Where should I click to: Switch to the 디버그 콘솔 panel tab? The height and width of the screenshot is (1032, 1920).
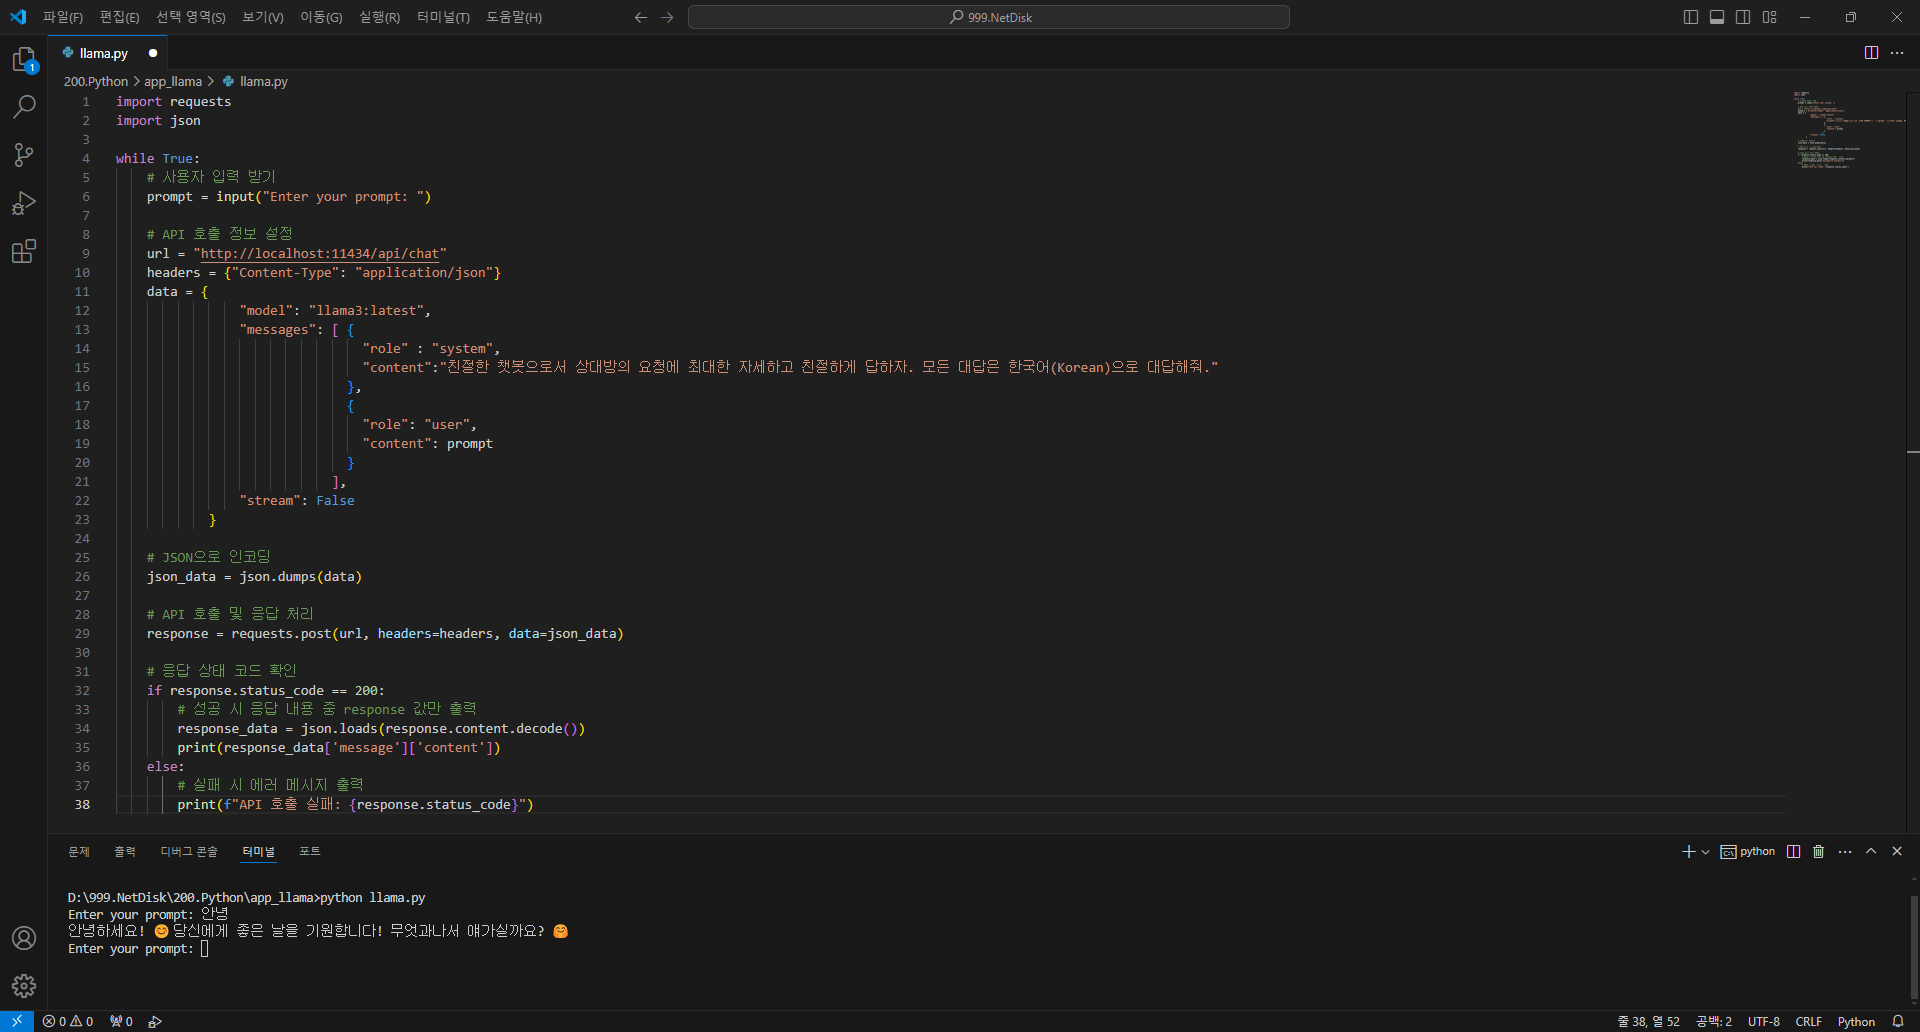pyautogui.click(x=189, y=852)
